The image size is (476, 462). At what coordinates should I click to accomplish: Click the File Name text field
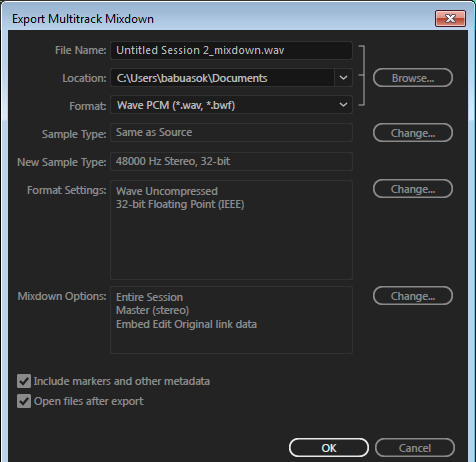tap(231, 50)
